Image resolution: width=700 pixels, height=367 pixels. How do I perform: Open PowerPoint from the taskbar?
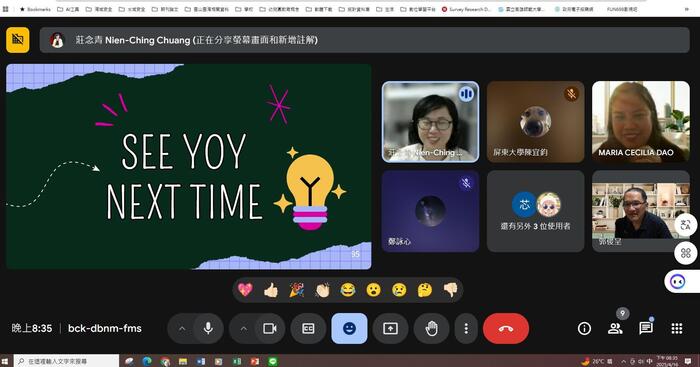pyautogui.click(x=254, y=361)
